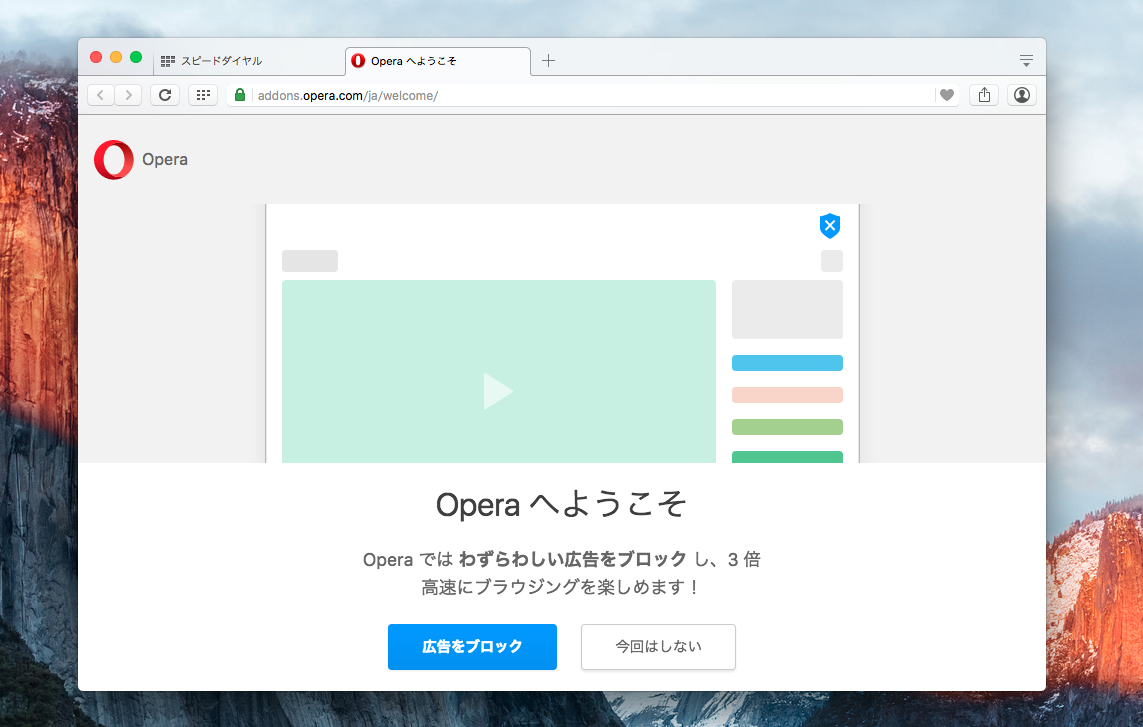Click the blue ad-blocker shield icon
Viewport: 1143px width, 727px height.
point(830,225)
